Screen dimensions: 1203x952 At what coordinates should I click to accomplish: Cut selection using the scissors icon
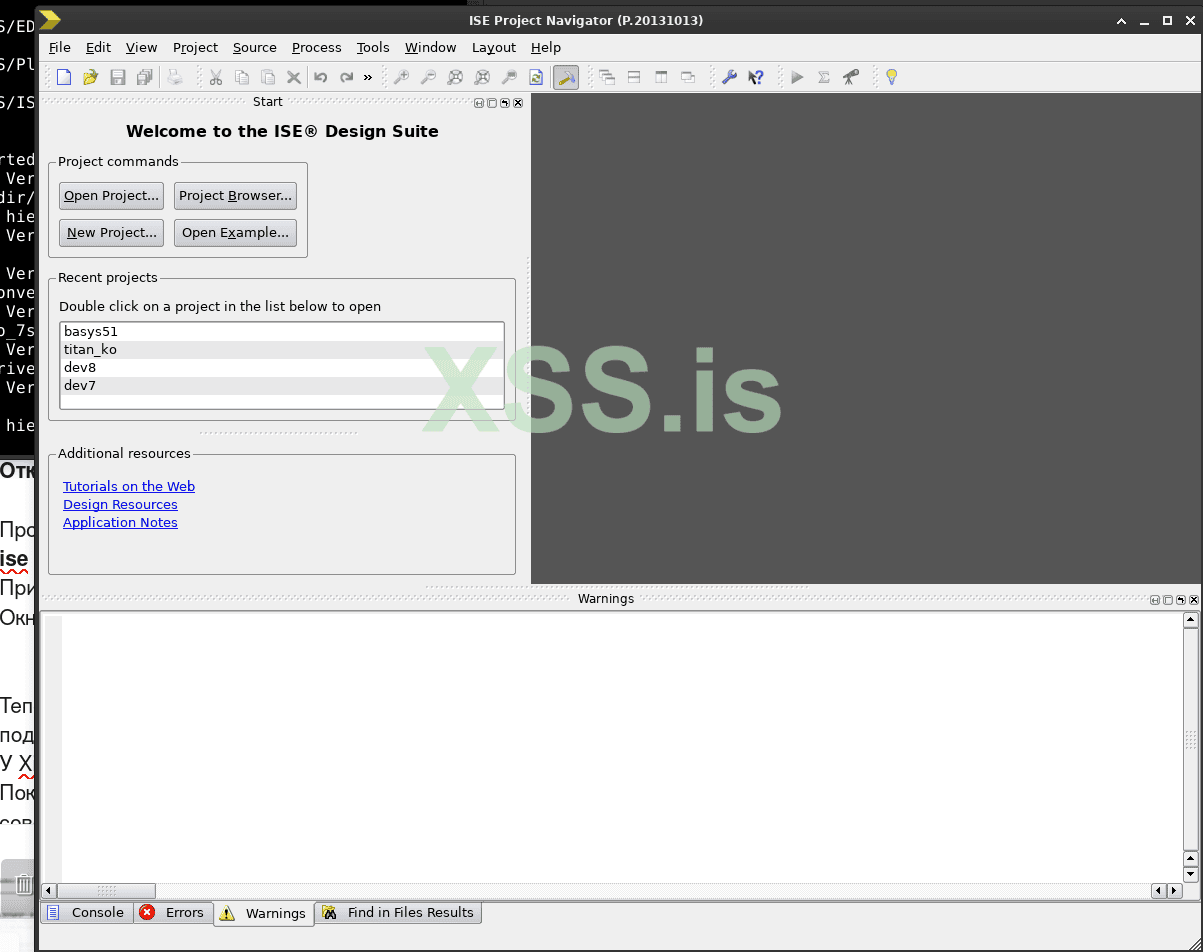click(216, 77)
